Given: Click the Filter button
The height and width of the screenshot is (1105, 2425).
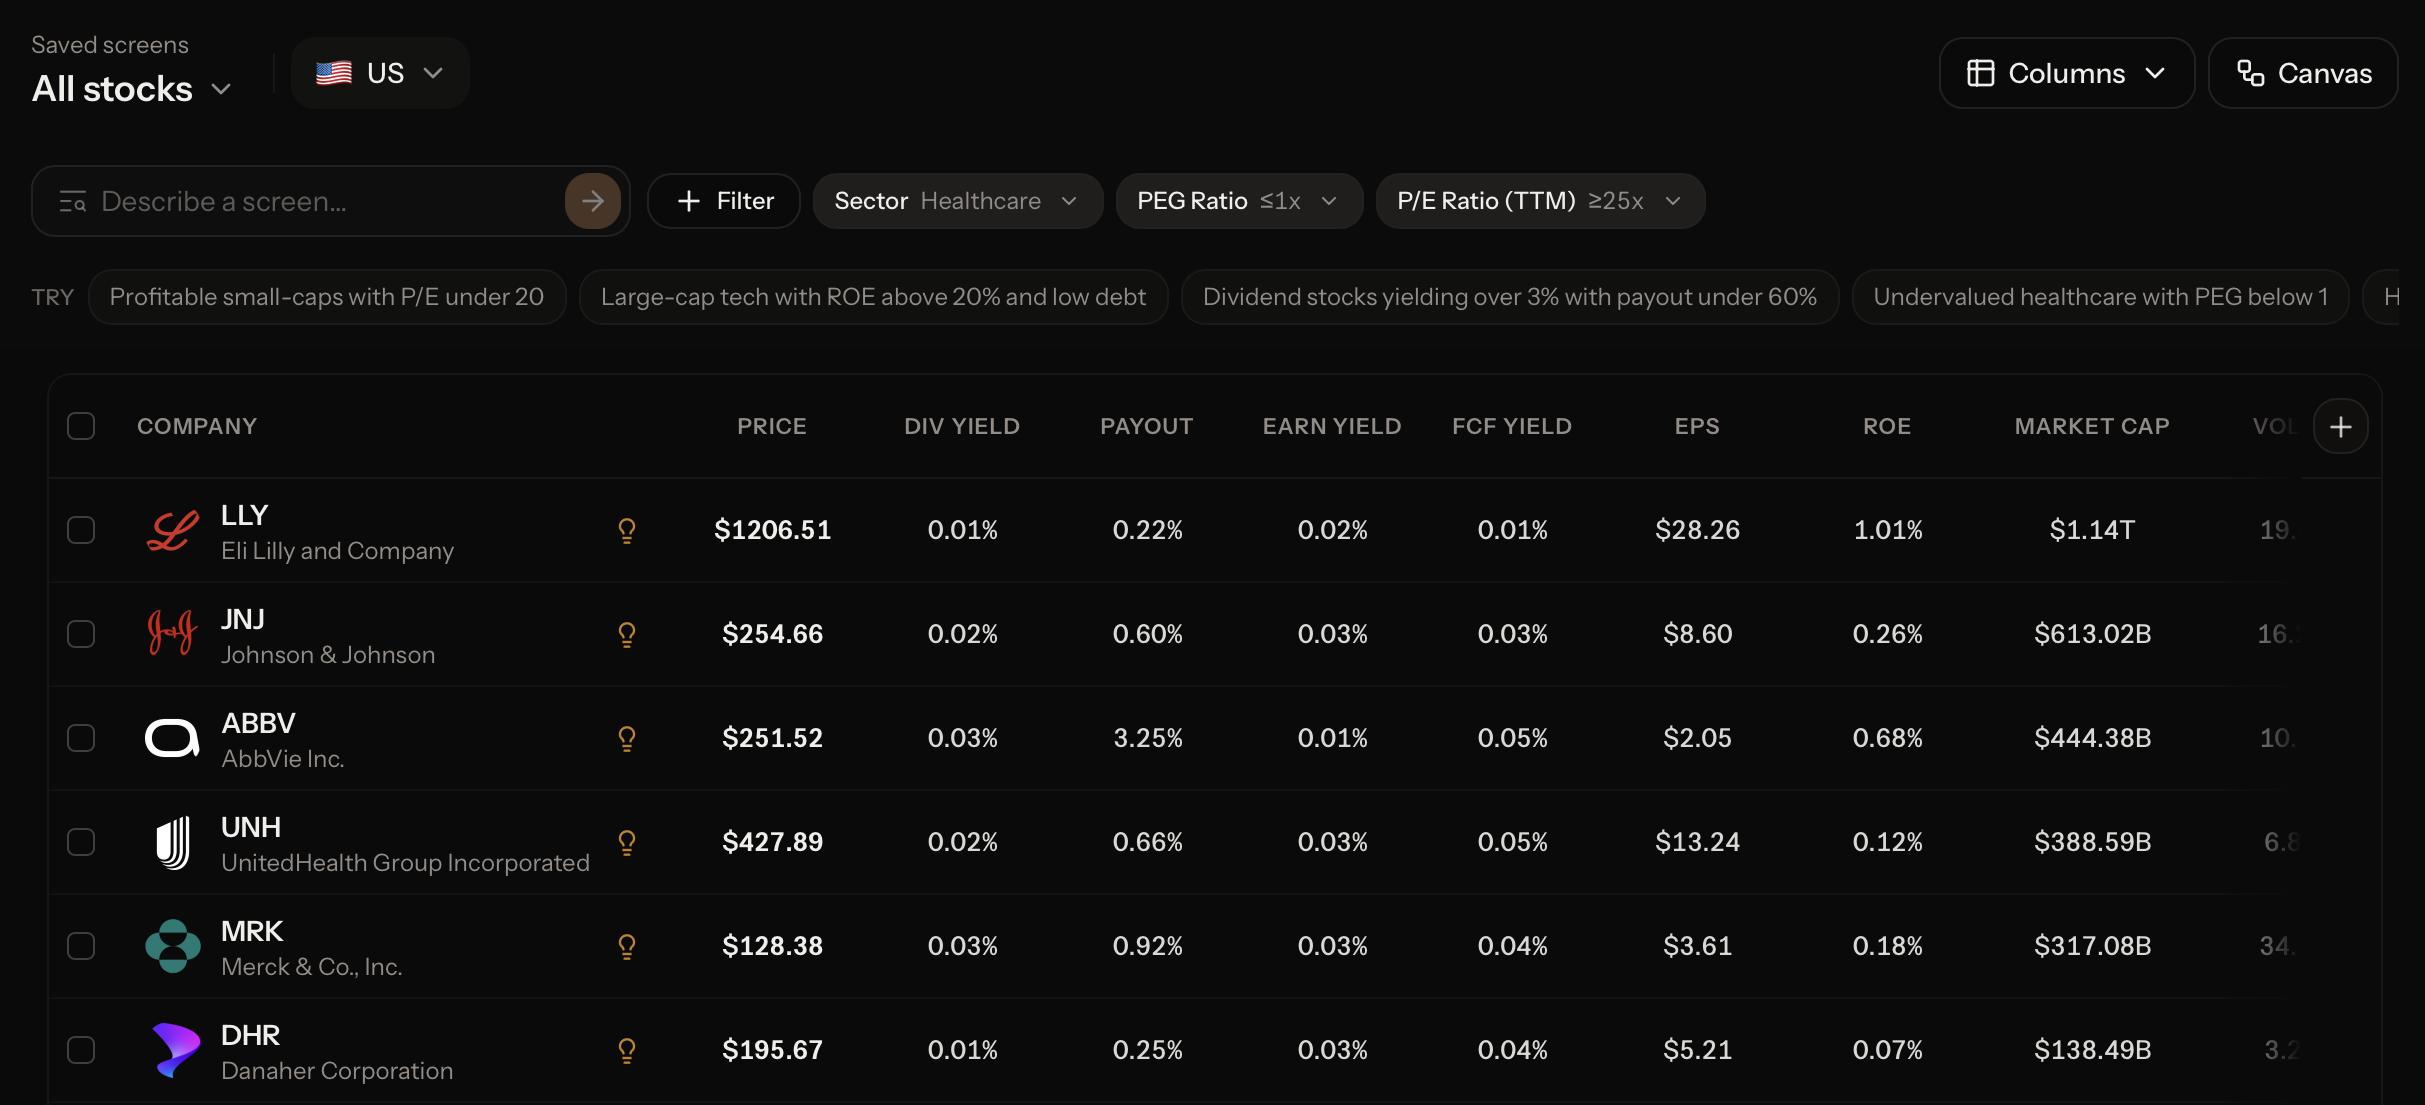Looking at the screenshot, I should click(x=724, y=201).
